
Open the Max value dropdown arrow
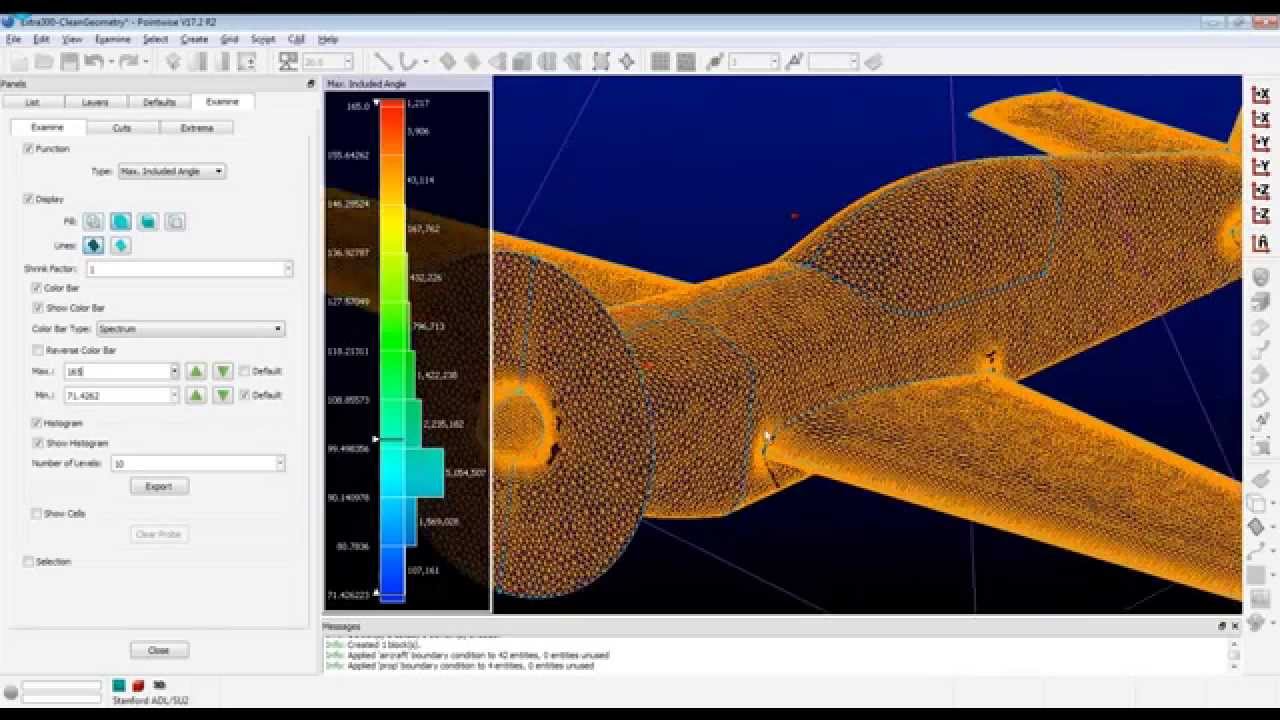(174, 371)
